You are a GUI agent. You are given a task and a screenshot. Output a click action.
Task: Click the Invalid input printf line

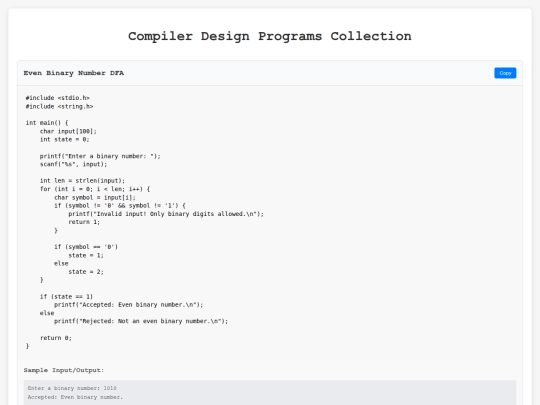[166, 214]
